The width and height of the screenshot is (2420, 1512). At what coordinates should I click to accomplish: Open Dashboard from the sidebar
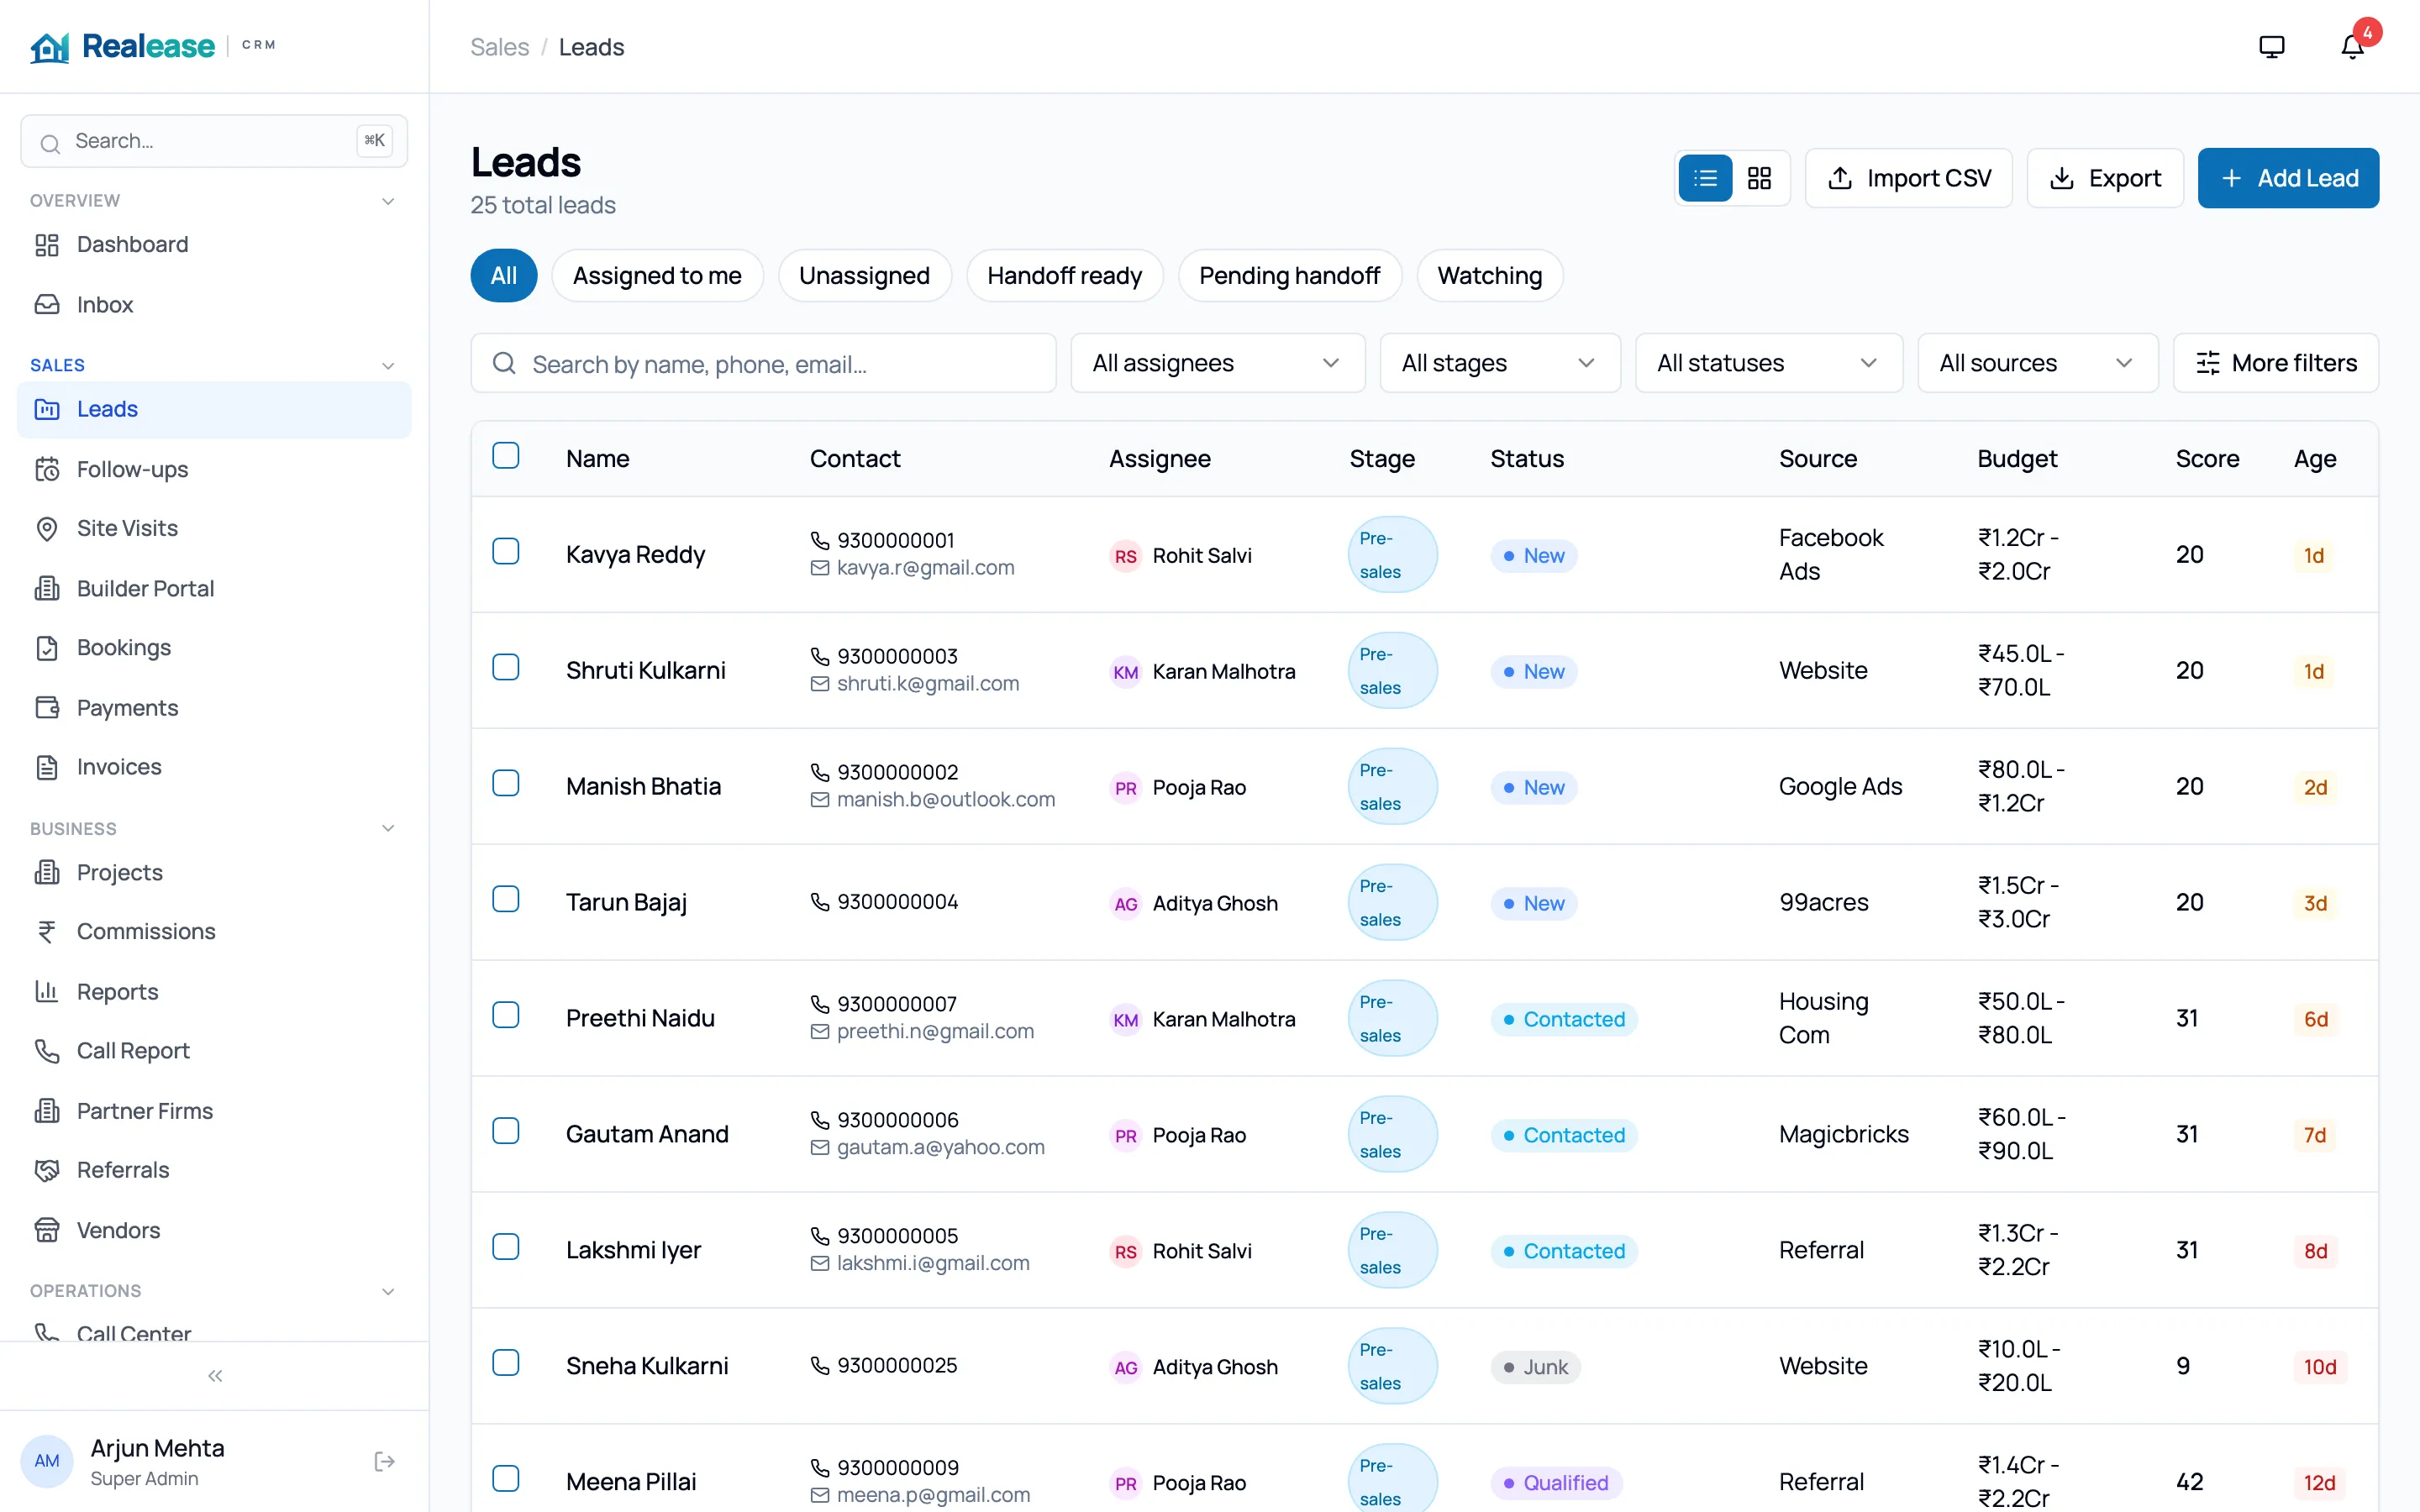point(214,245)
